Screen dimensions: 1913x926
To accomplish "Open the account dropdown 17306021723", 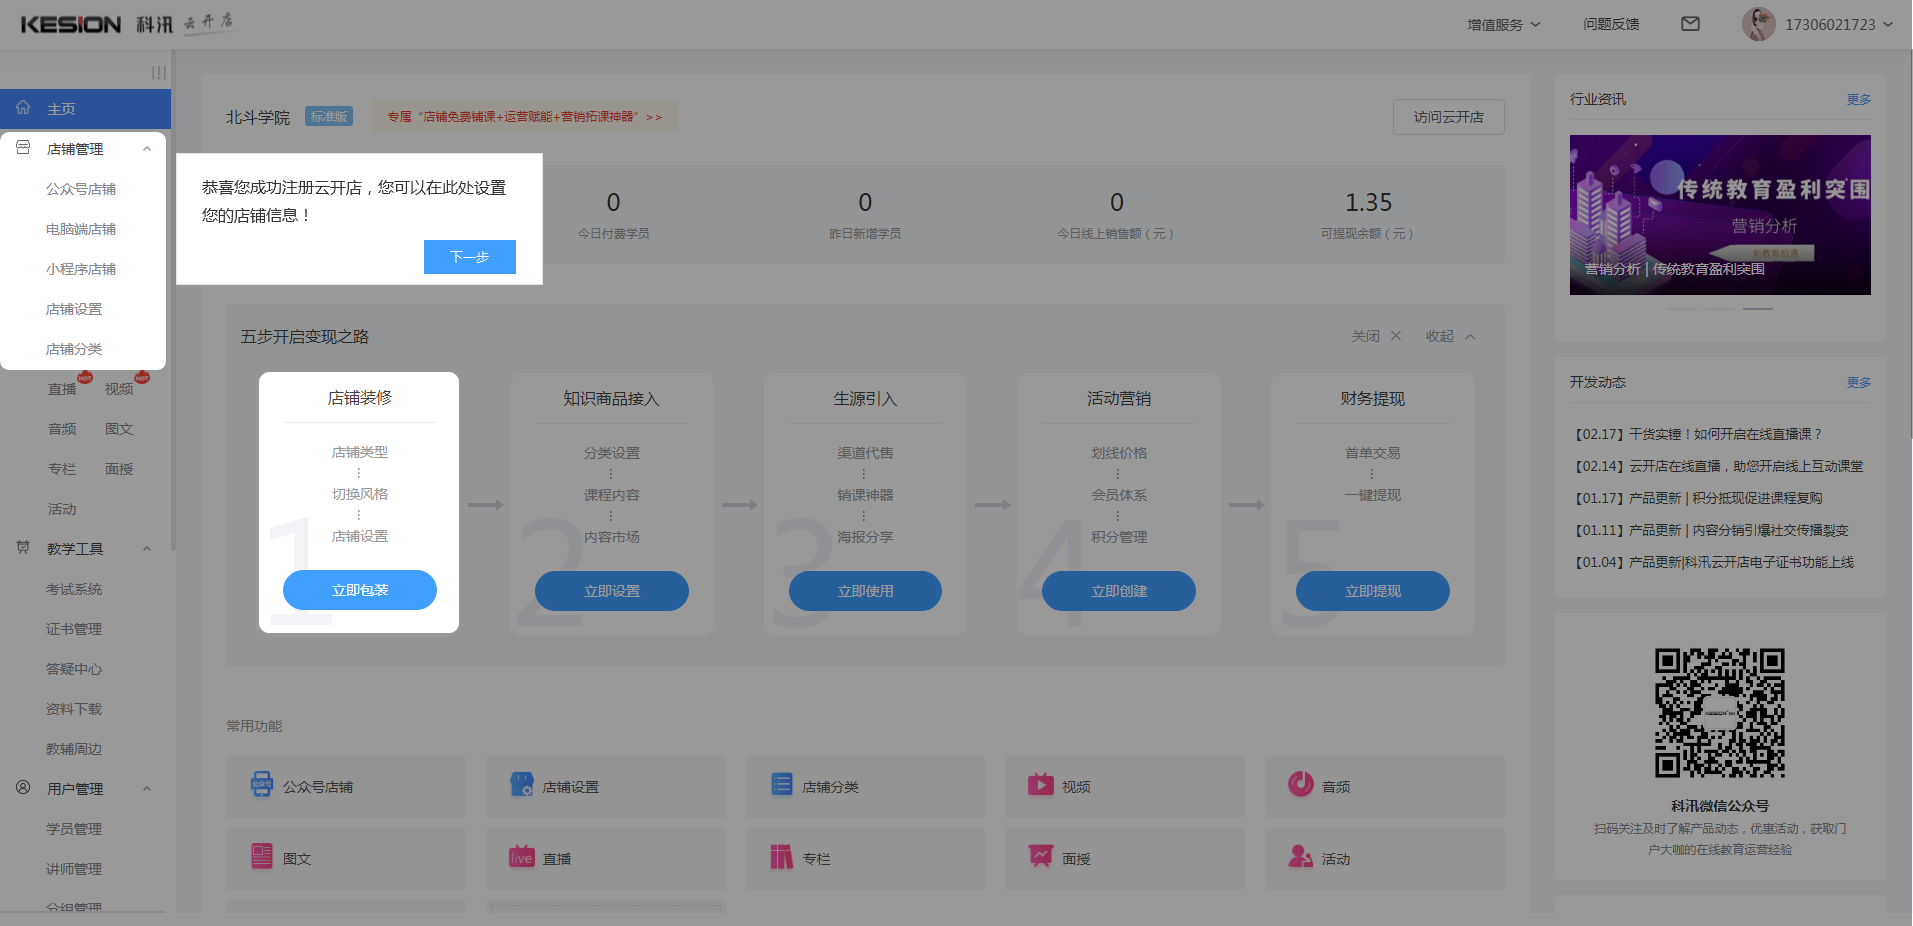I will [x=1838, y=25].
